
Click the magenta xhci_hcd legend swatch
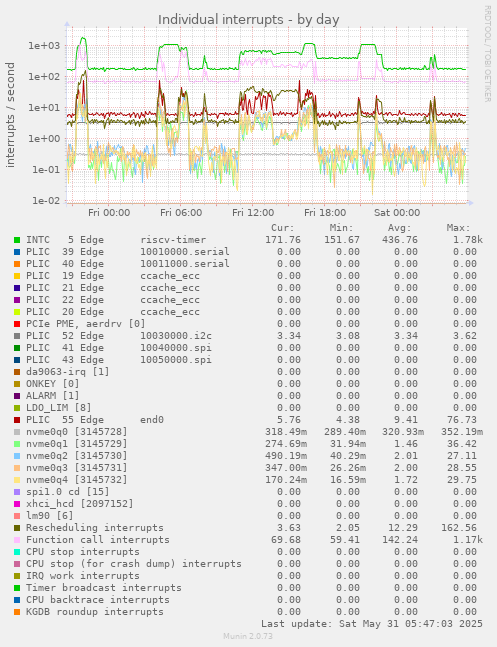coord(17,504)
